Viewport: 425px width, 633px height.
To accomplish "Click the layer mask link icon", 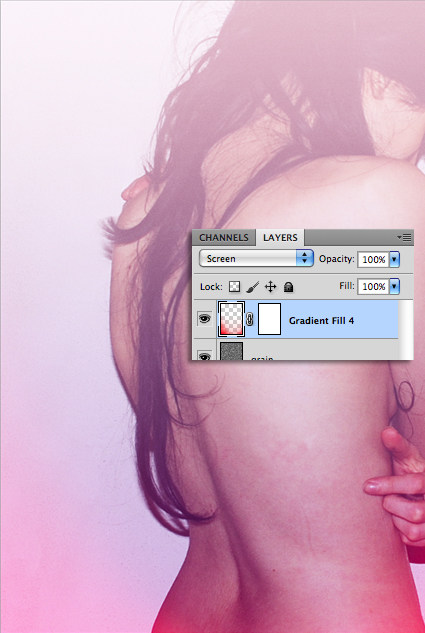I will pyautogui.click(x=250, y=319).
